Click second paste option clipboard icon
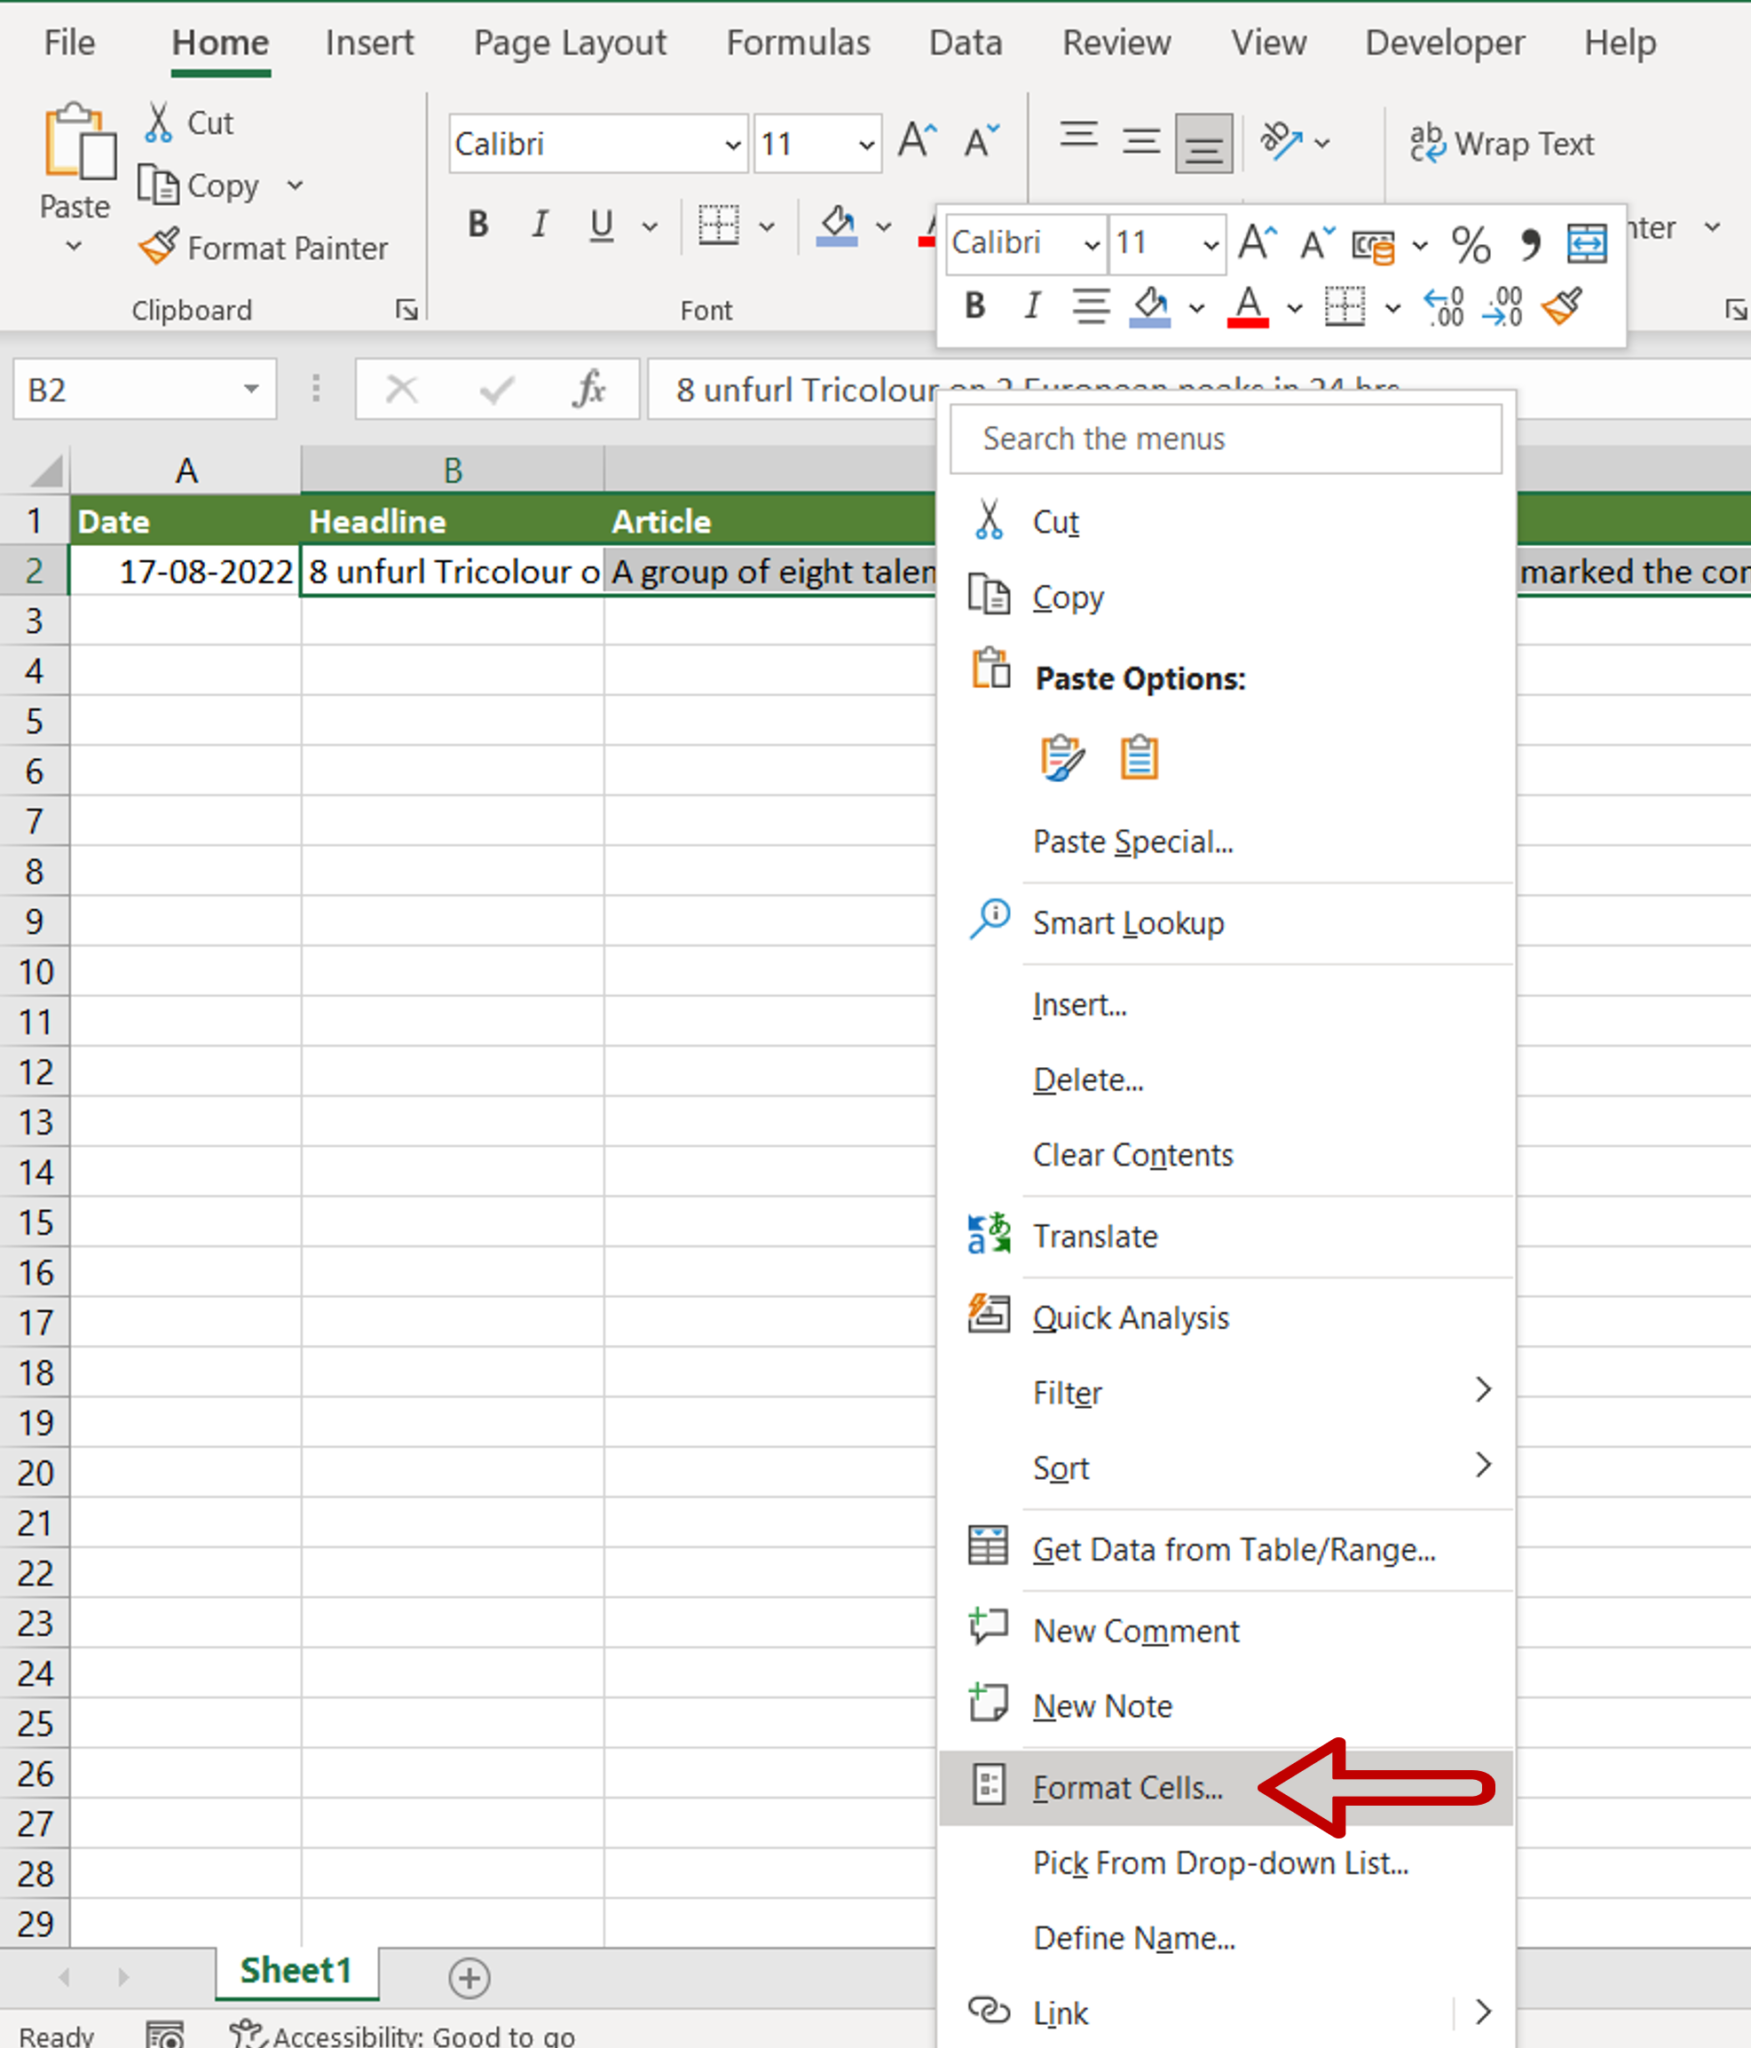 point(1139,757)
